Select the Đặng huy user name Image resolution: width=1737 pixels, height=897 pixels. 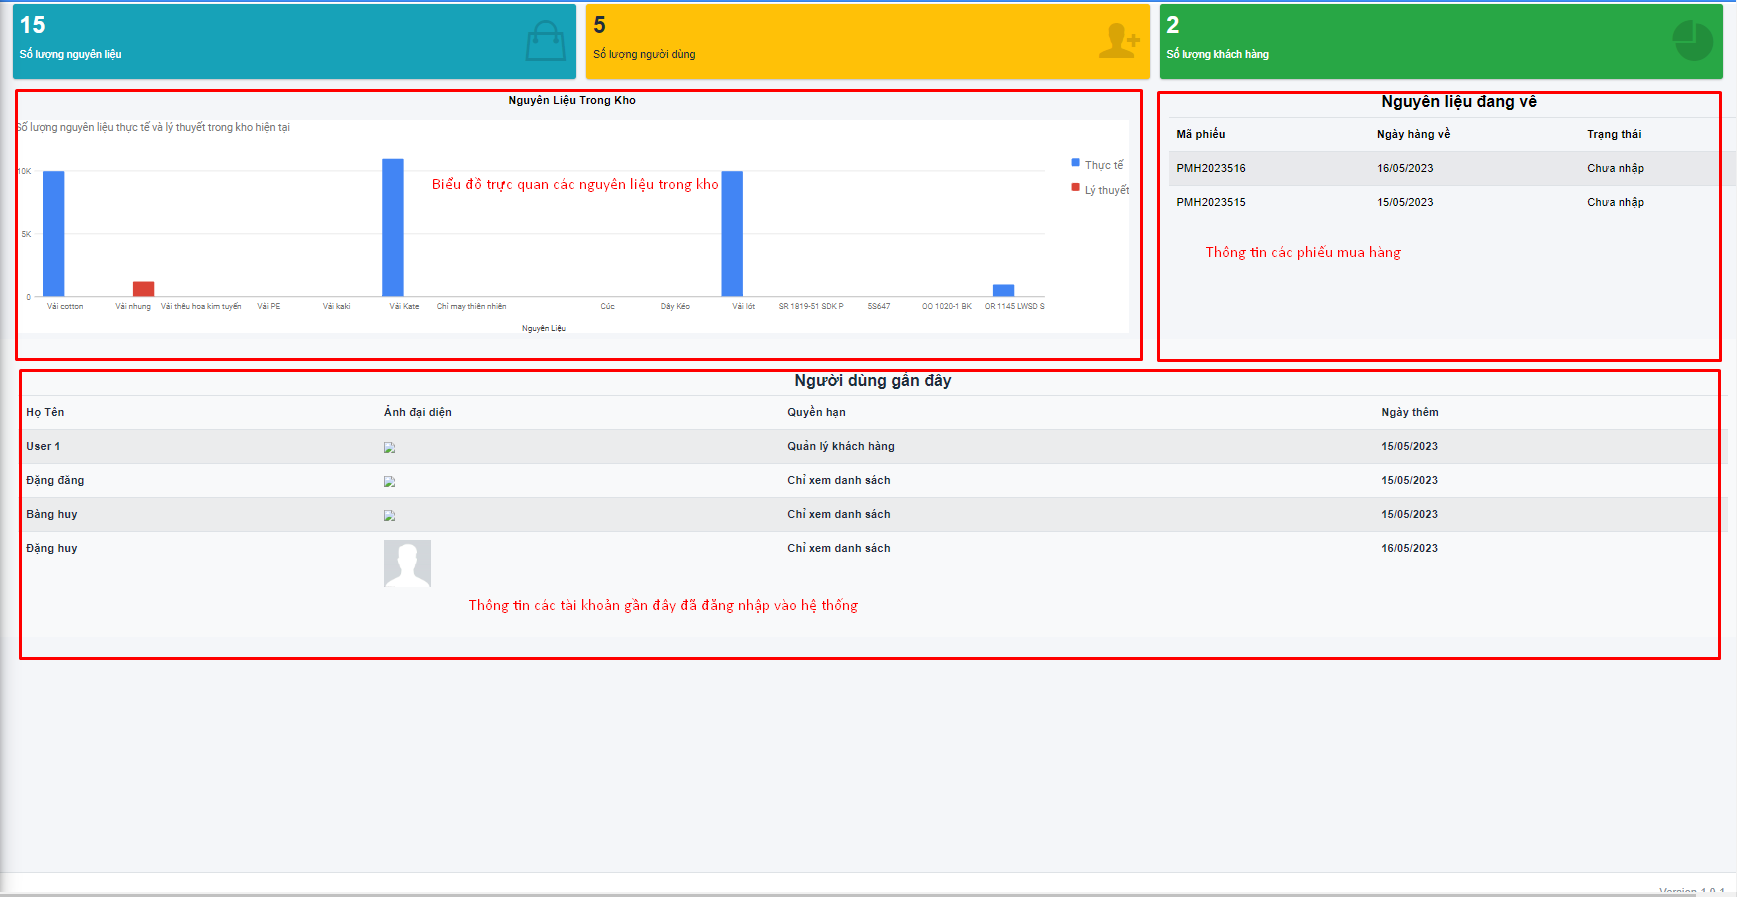[x=52, y=548]
